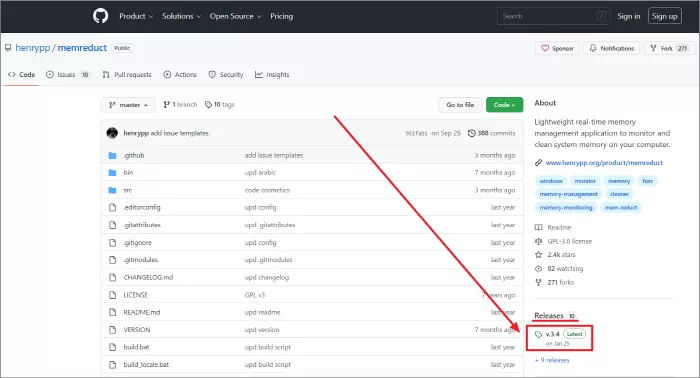
Task: Open the Notifications bell button
Action: click(612, 48)
